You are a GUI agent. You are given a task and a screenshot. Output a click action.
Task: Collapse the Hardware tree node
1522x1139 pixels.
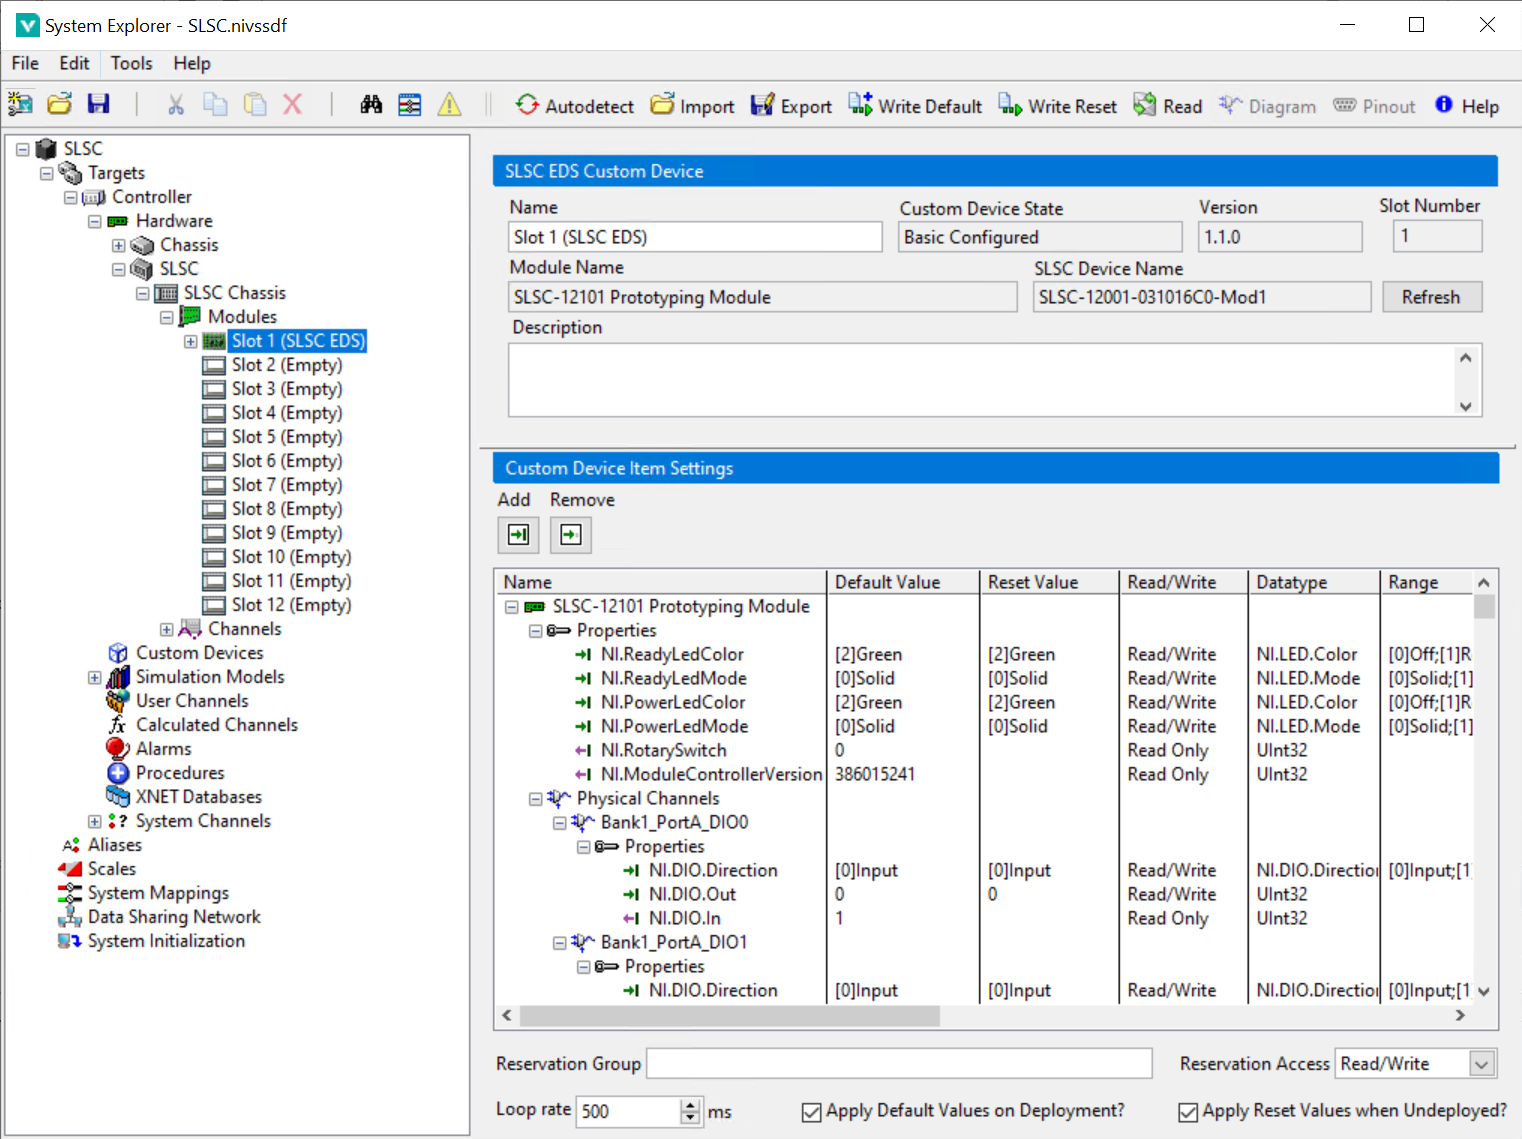[x=94, y=221]
